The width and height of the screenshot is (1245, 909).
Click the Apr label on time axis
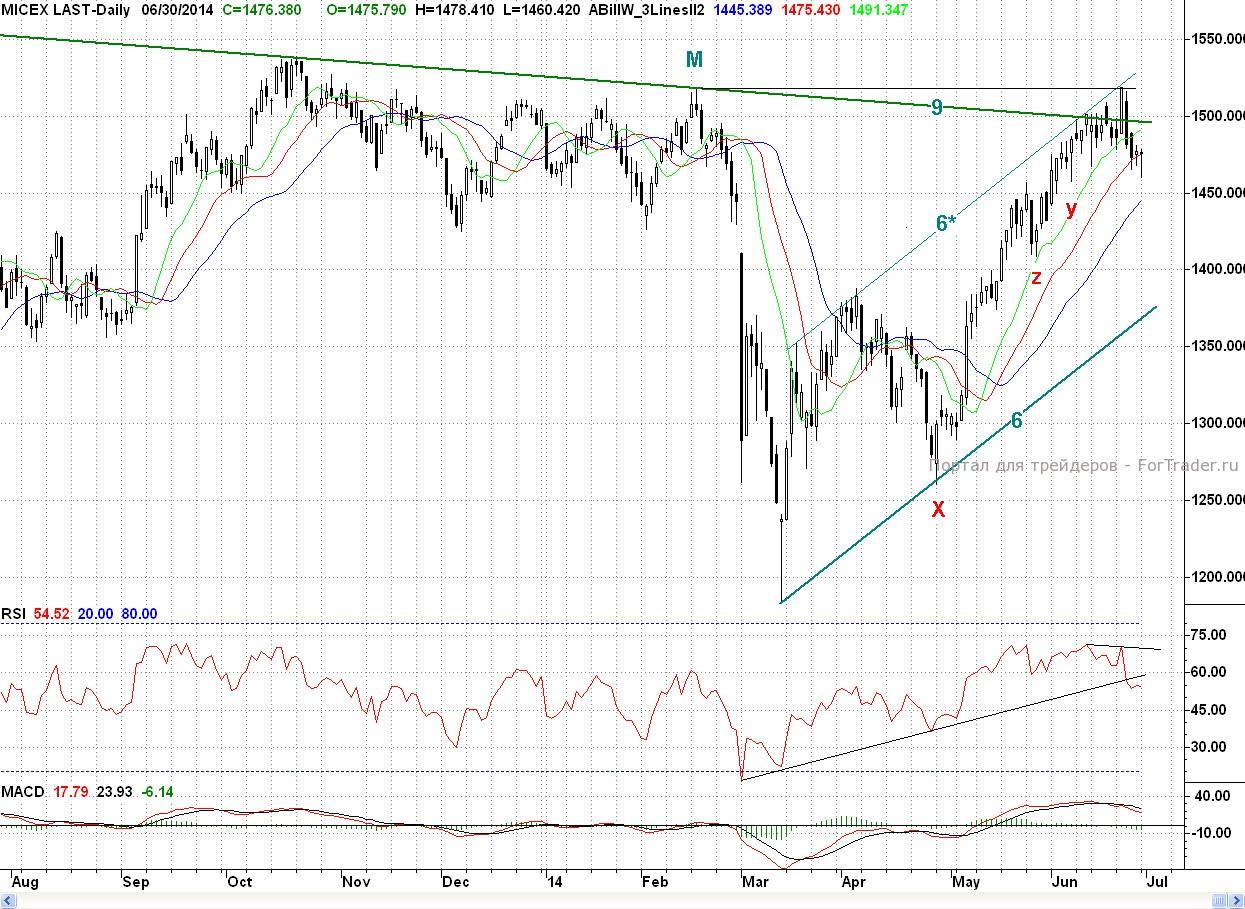pos(853,883)
